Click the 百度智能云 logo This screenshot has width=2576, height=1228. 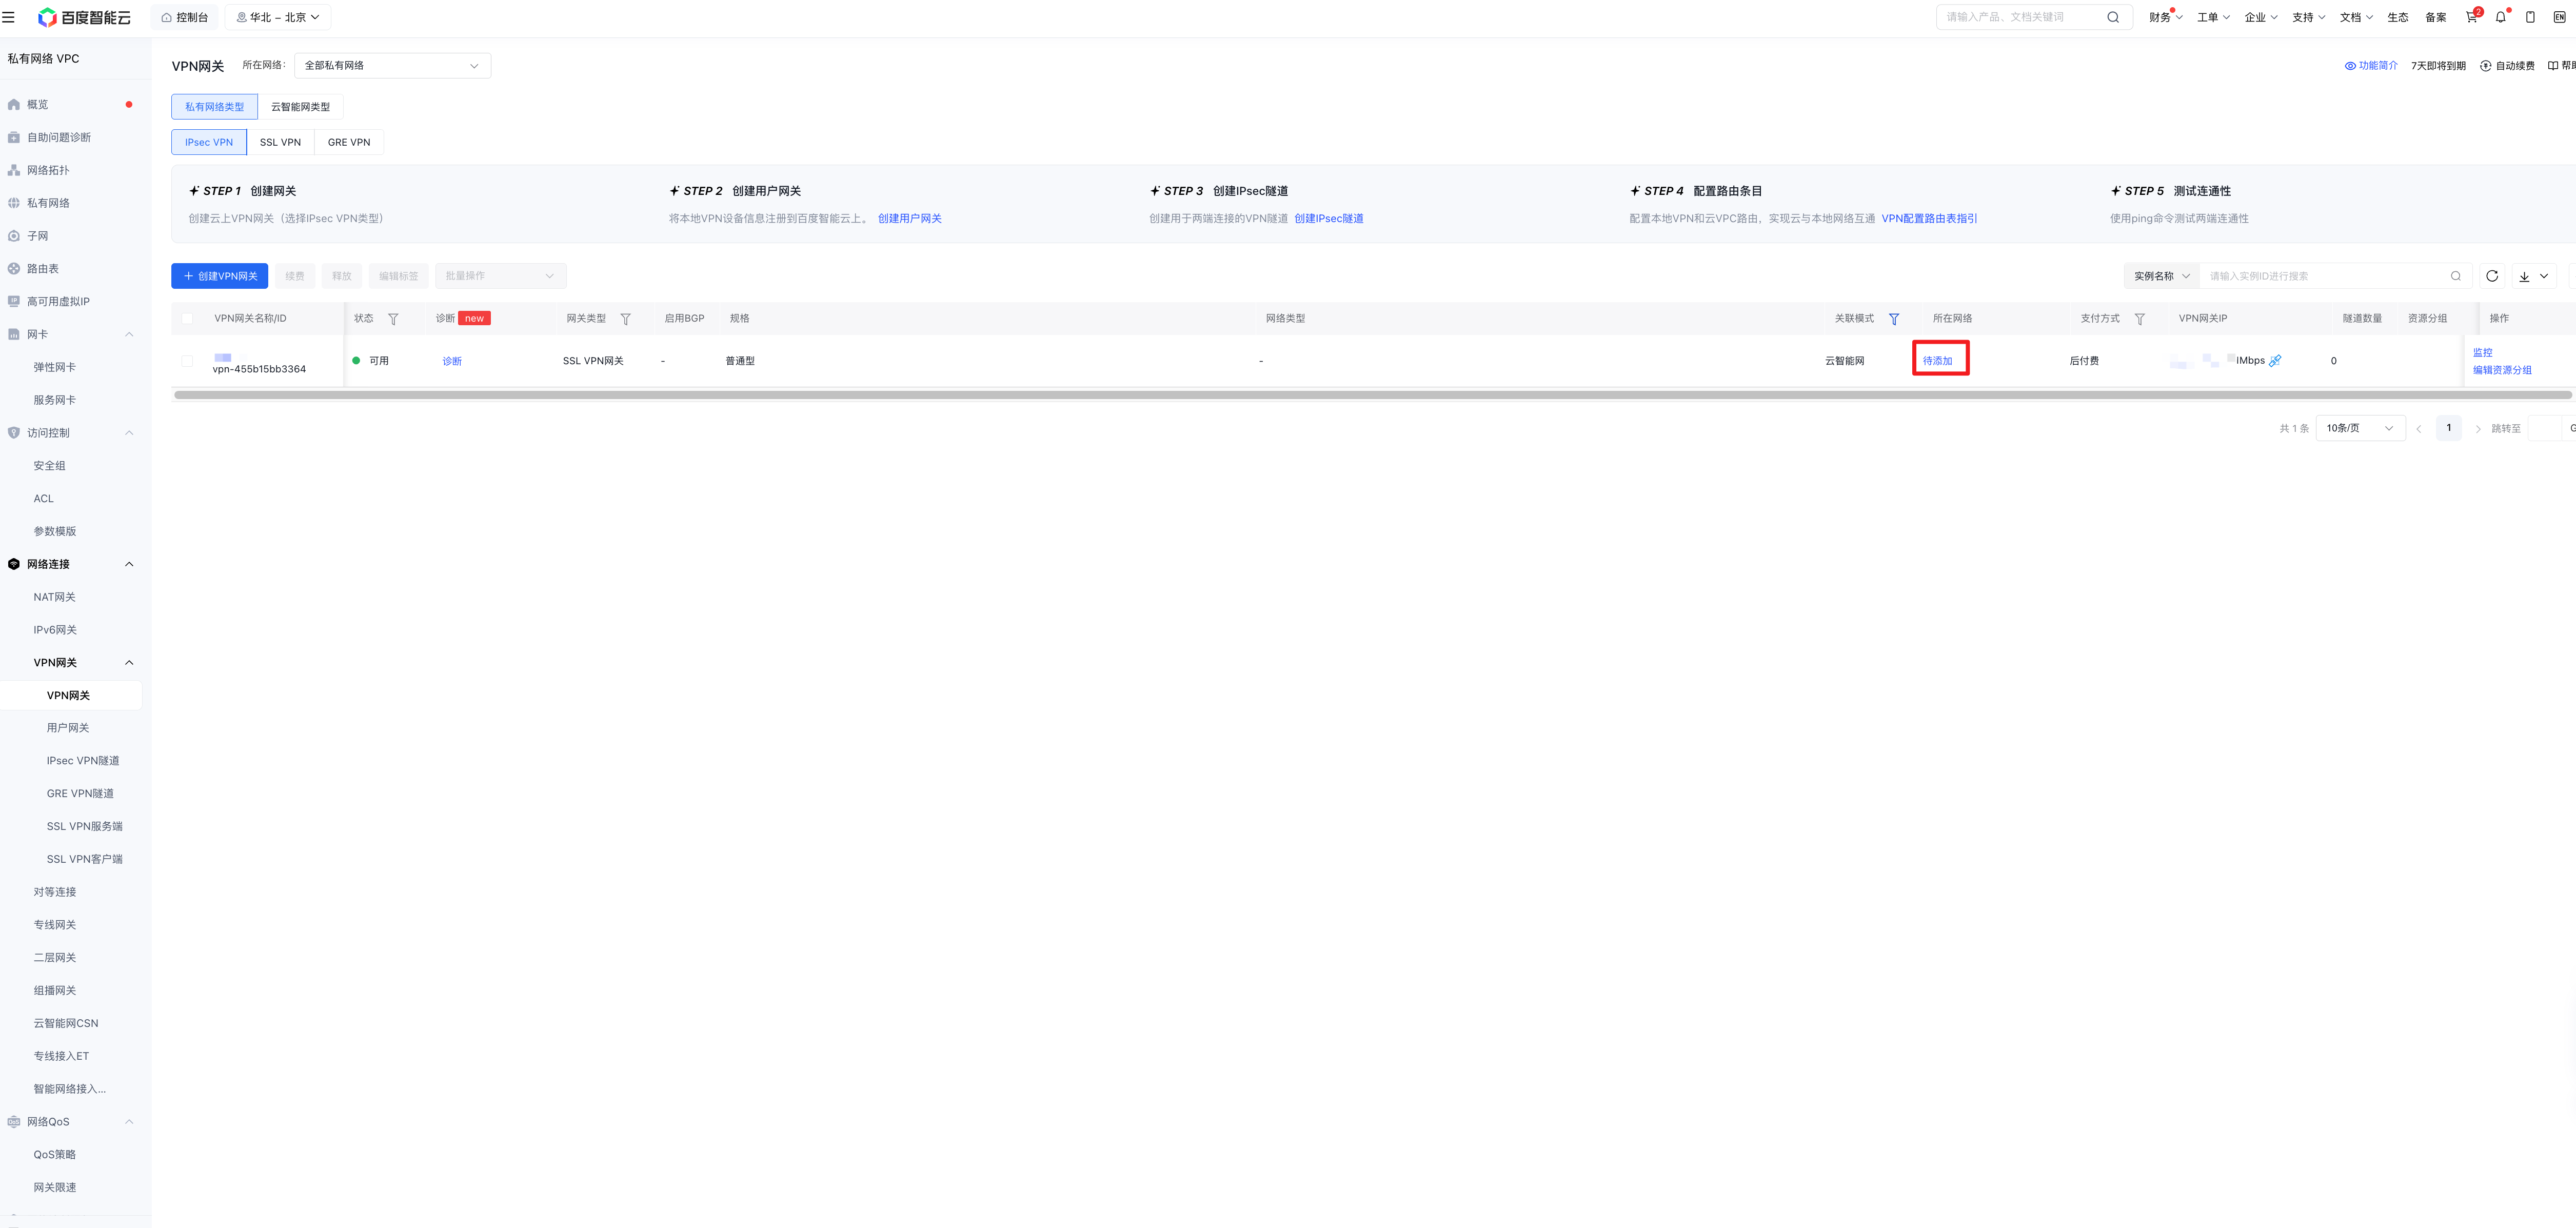tap(84, 17)
